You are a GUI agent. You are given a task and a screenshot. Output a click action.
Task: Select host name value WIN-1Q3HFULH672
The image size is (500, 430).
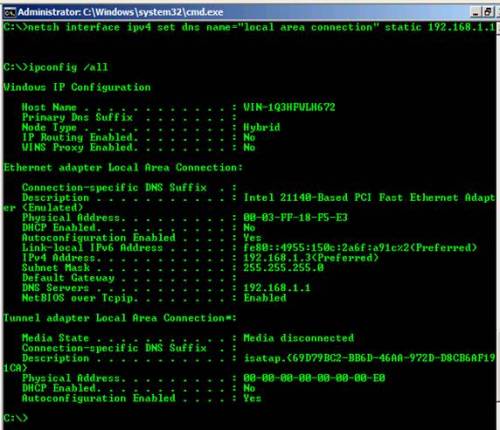click(289, 107)
